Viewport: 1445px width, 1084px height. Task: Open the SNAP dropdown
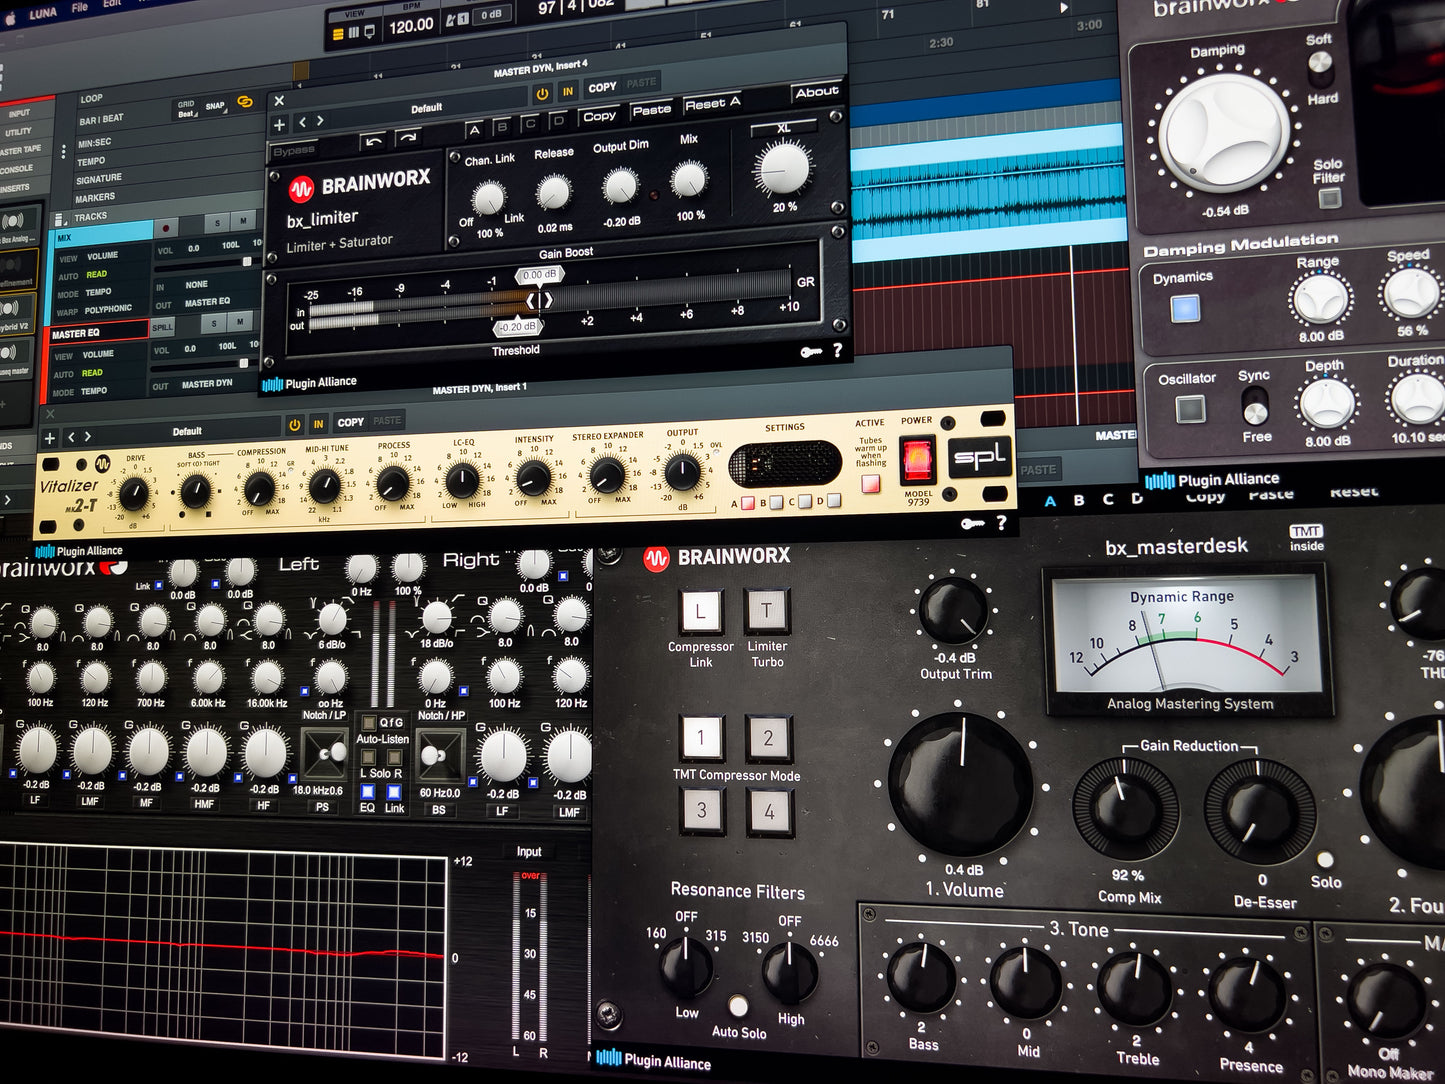[215, 106]
